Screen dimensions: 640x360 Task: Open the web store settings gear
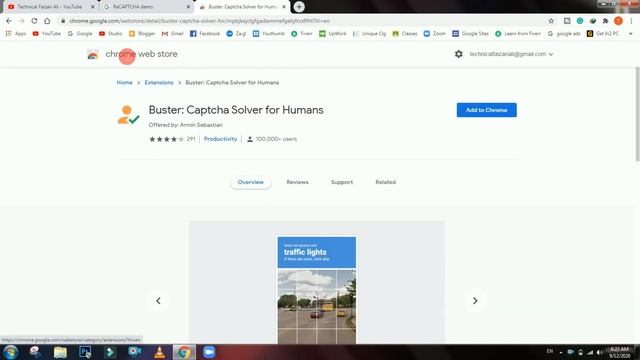(x=459, y=54)
